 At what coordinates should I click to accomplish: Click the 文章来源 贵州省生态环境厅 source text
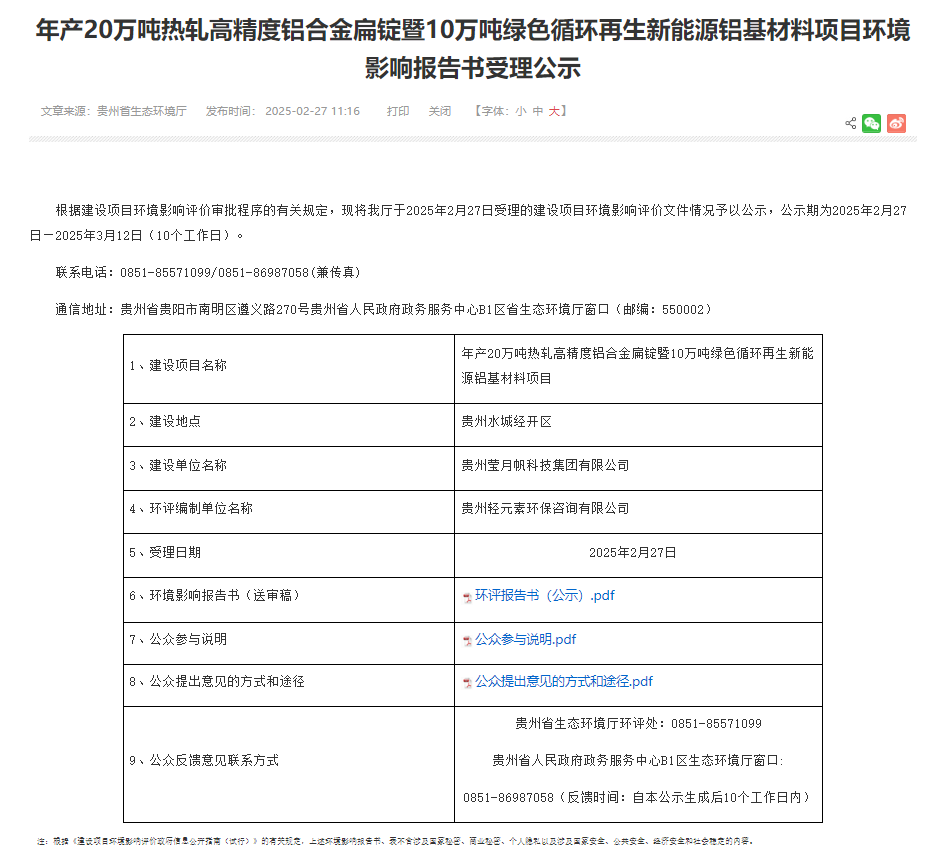tap(113, 111)
